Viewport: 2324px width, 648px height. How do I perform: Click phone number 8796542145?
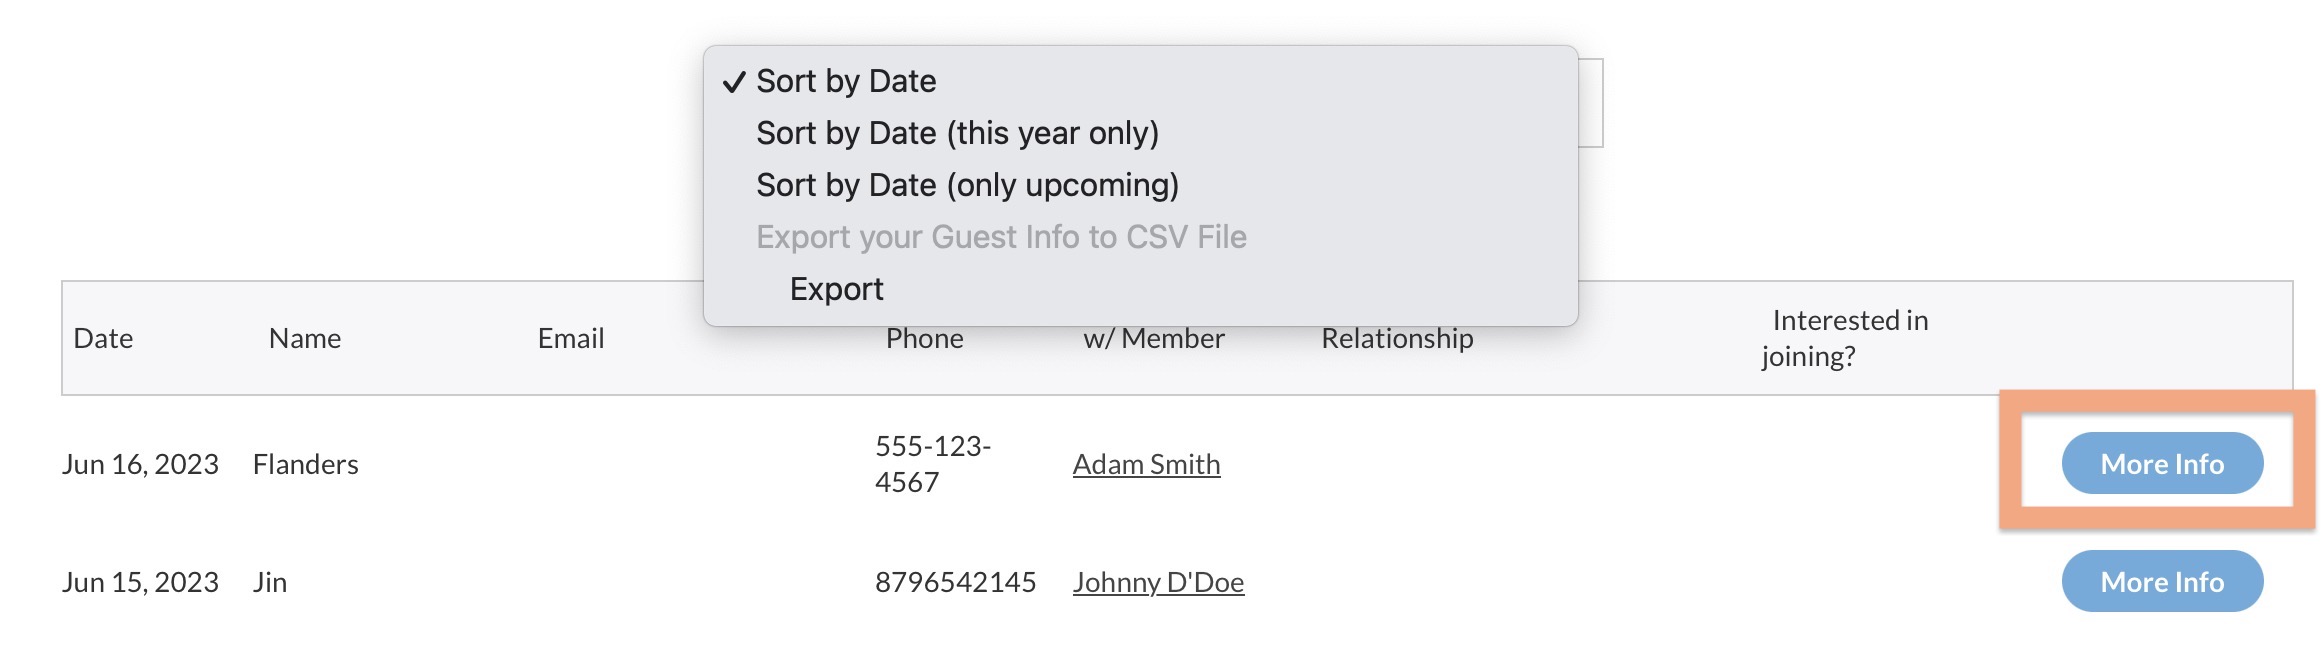(955, 582)
